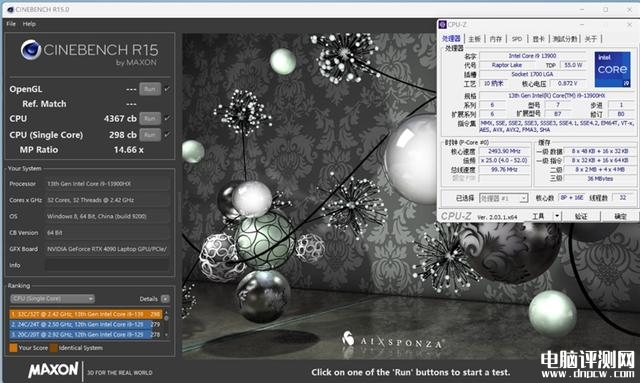Click the OS field value
The image size is (640, 383).
pos(107,216)
